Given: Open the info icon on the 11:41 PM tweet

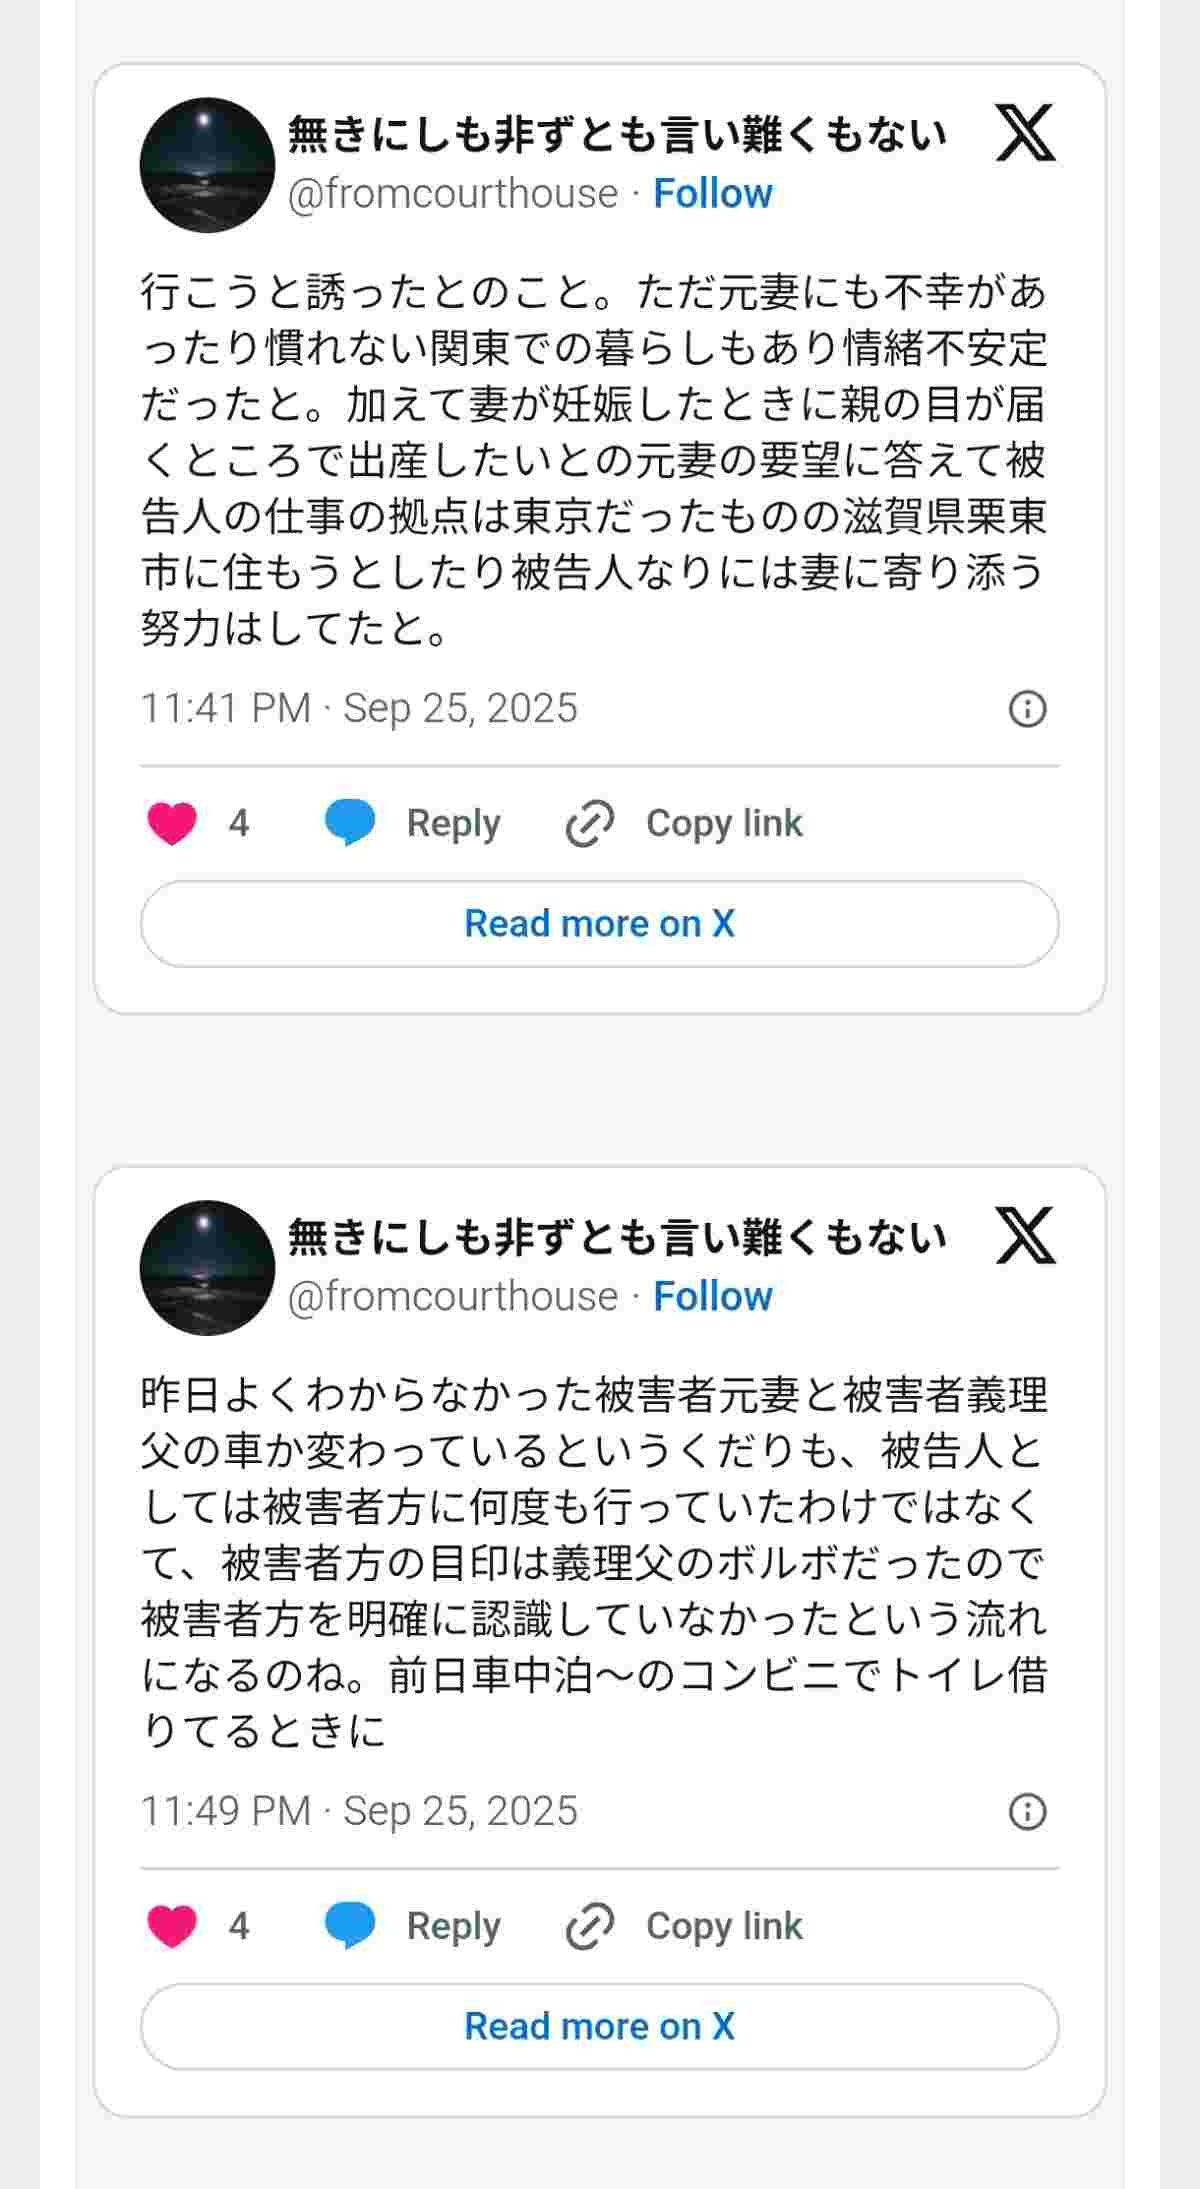Looking at the screenshot, I should pyautogui.click(x=1027, y=709).
